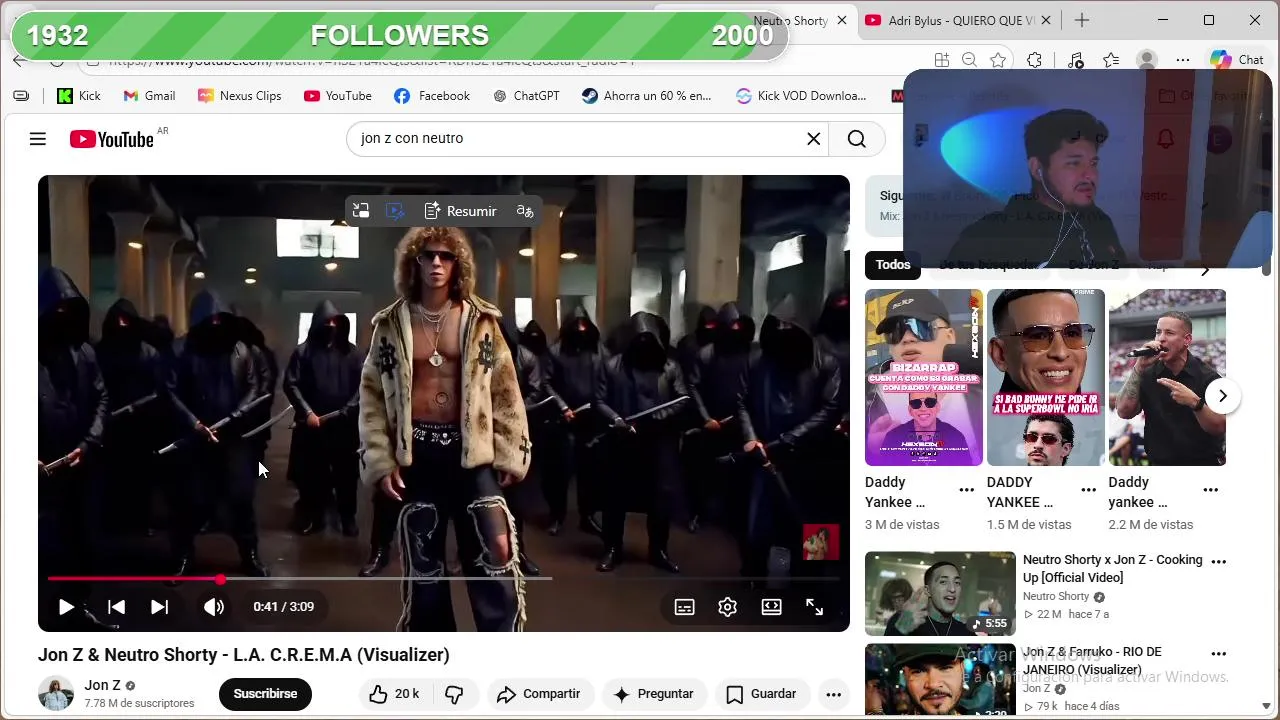The width and height of the screenshot is (1280, 720).
Task: Open options for the third Daddy yankee short
Action: [x=1210, y=490]
